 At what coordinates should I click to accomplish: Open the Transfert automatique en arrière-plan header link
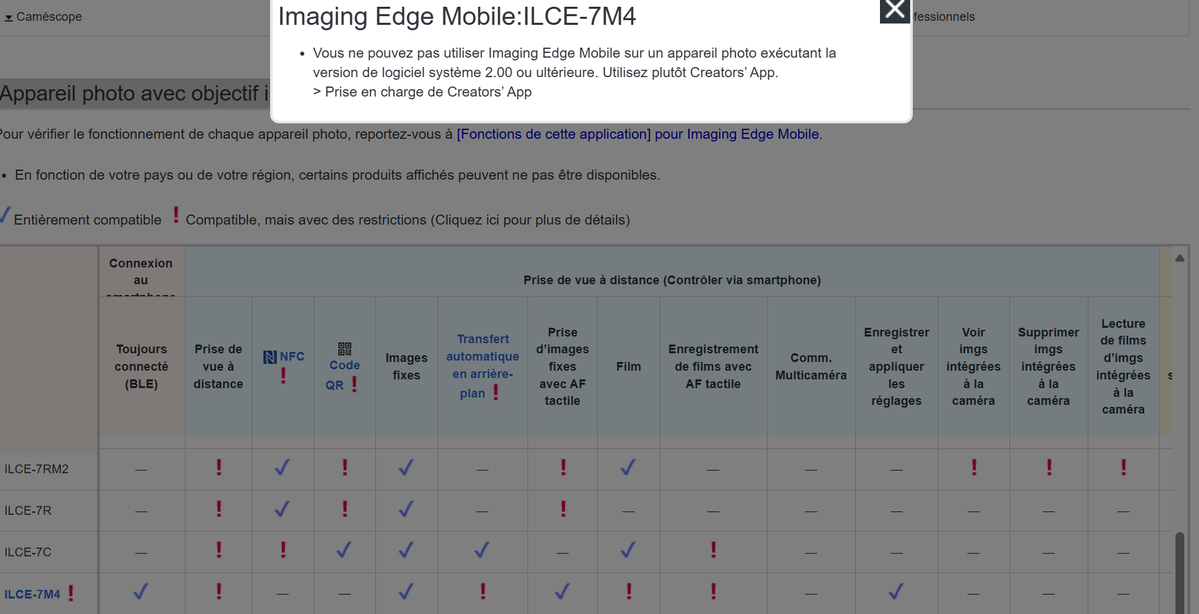pyautogui.click(x=482, y=357)
